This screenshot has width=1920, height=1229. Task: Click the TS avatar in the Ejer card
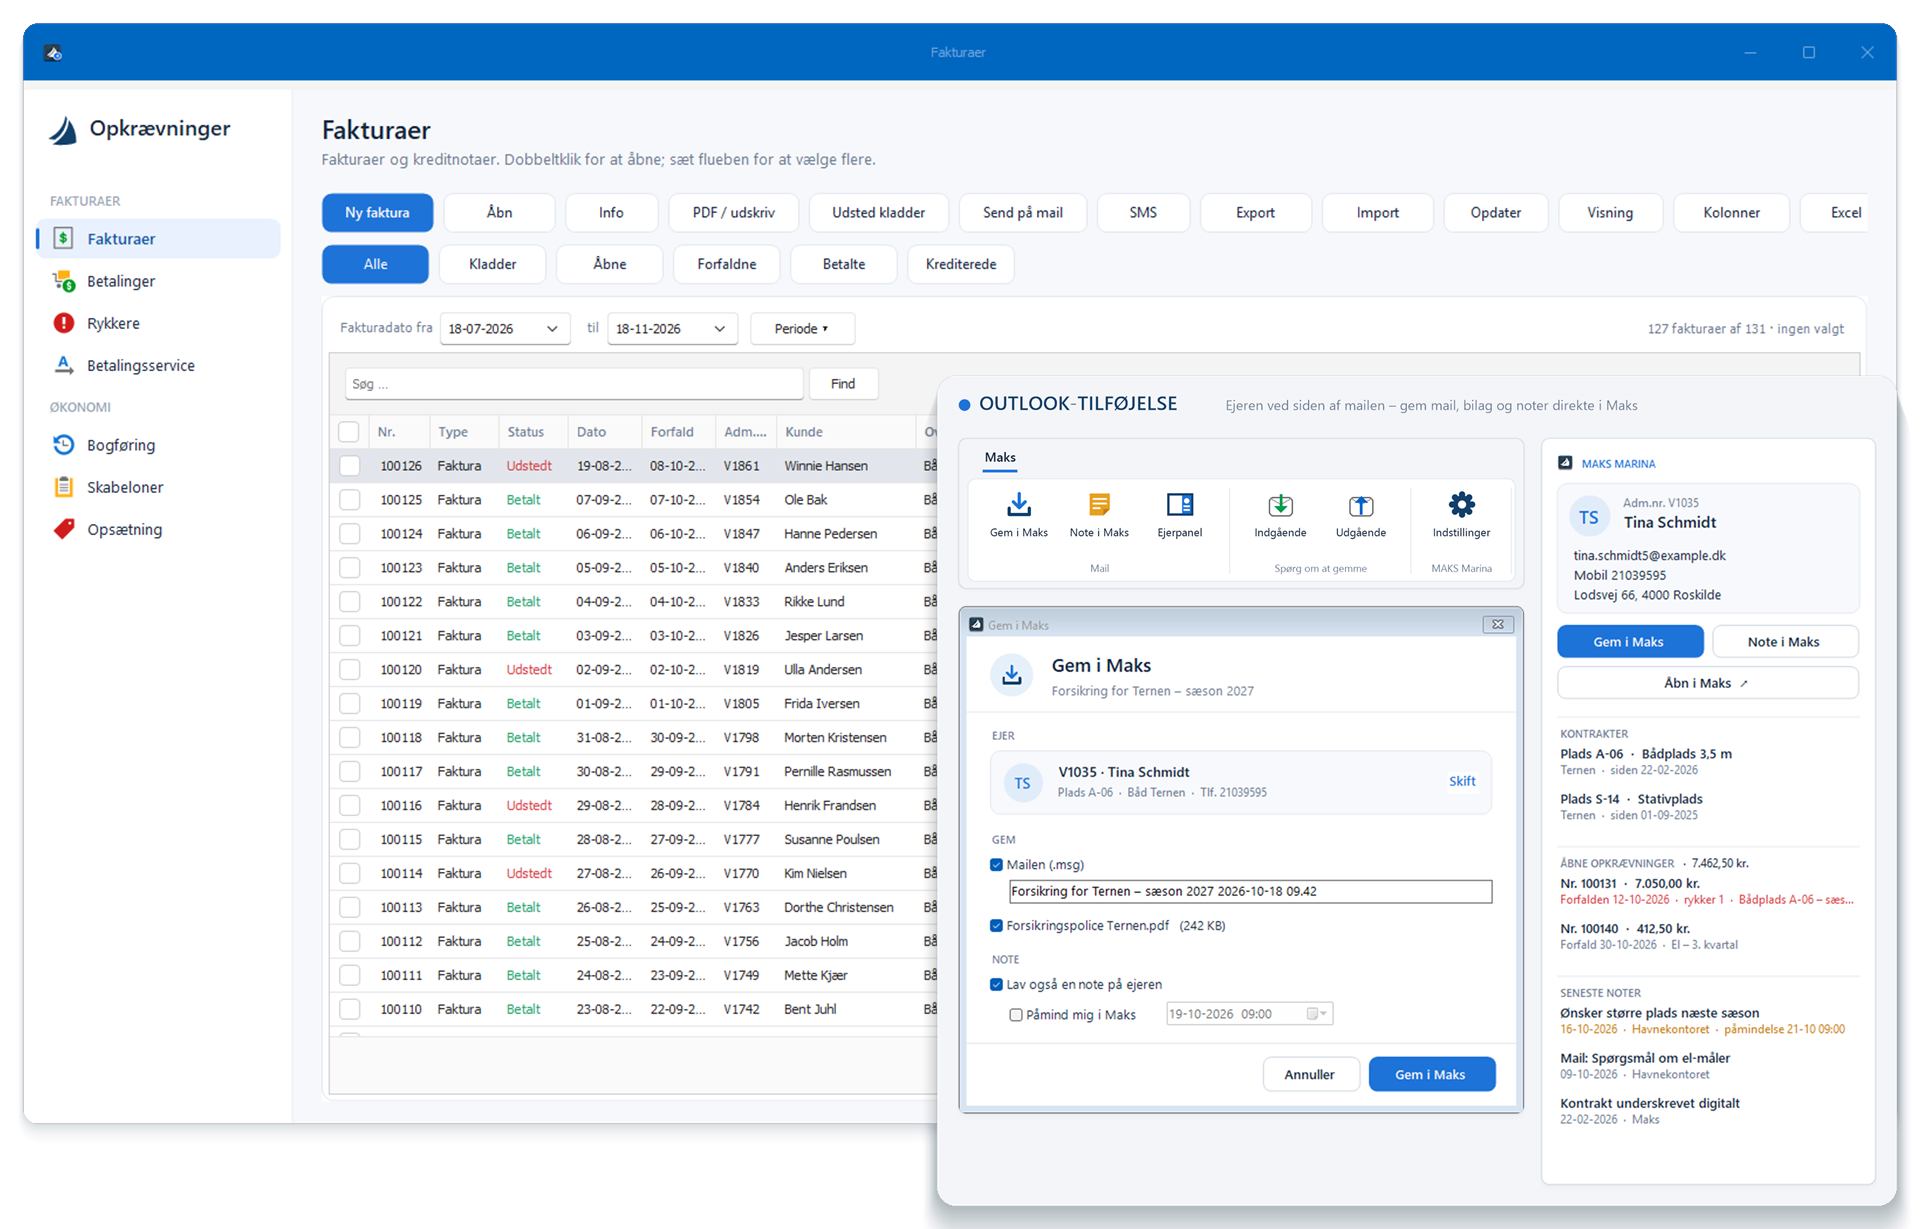pos(1022,782)
